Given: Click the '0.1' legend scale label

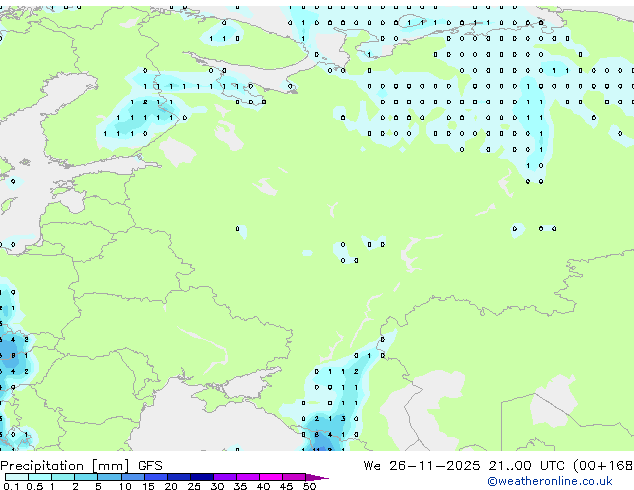Looking at the screenshot, I should 10,486.
